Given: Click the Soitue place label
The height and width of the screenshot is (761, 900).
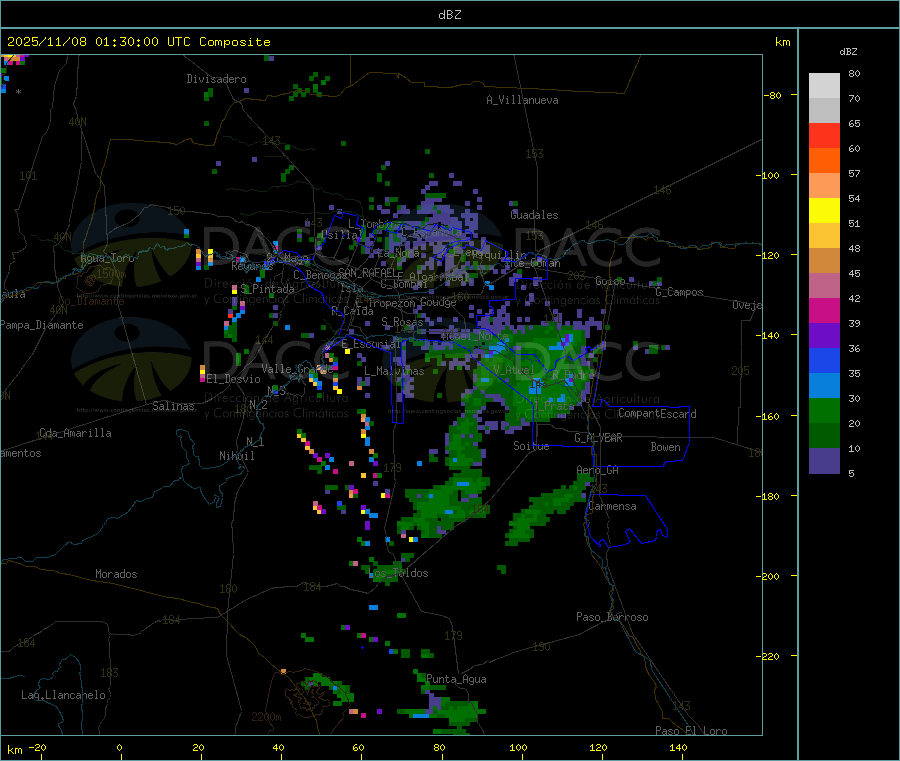Looking at the screenshot, I should click(531, 446).
